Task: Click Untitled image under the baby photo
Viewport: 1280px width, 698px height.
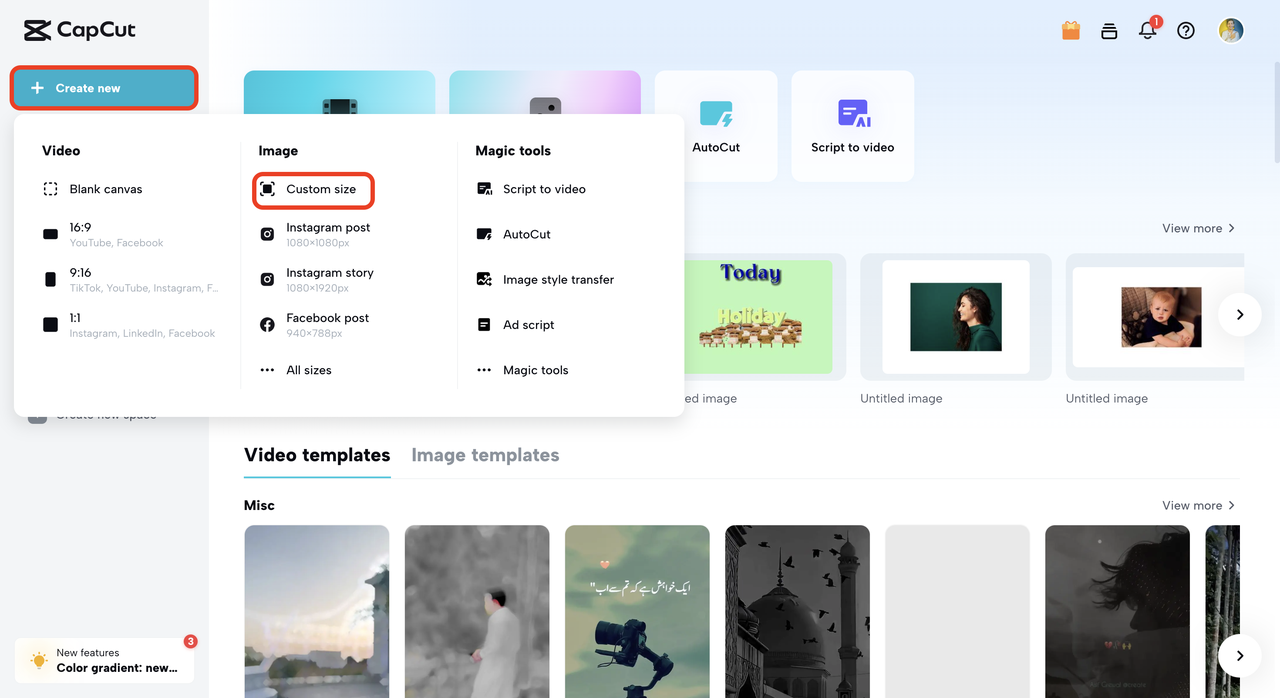Action: point(1106,398)
